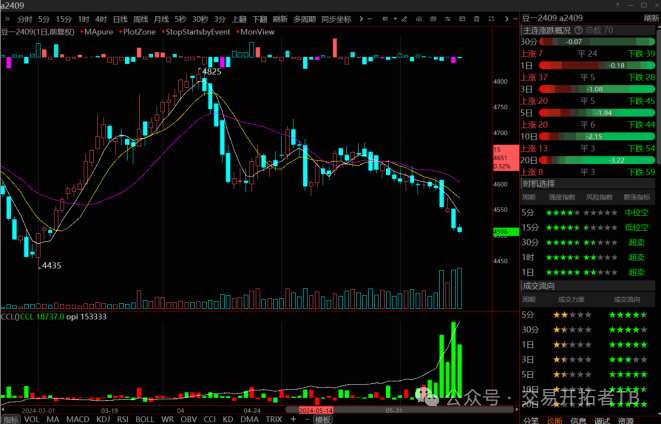Toggle 同步坐标 sync coordinates
The height and width of the screenshot is (424, 661).
tap(336, 19)
